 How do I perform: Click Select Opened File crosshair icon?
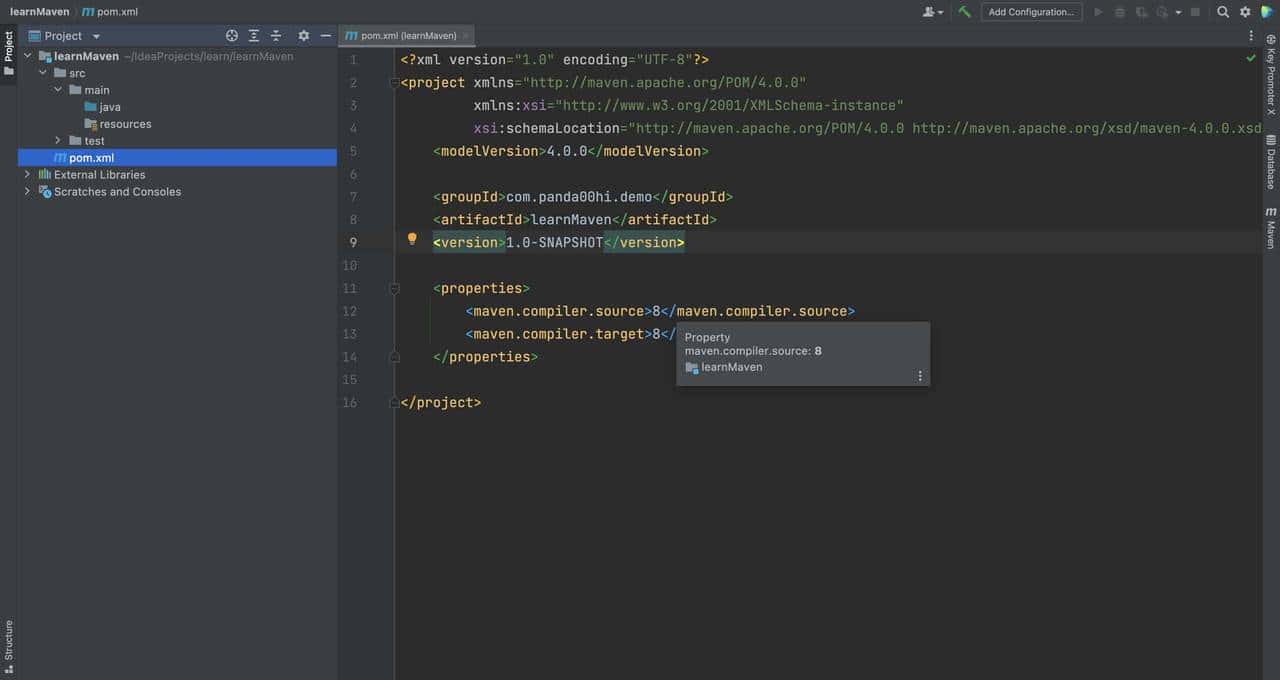point(232,36)
